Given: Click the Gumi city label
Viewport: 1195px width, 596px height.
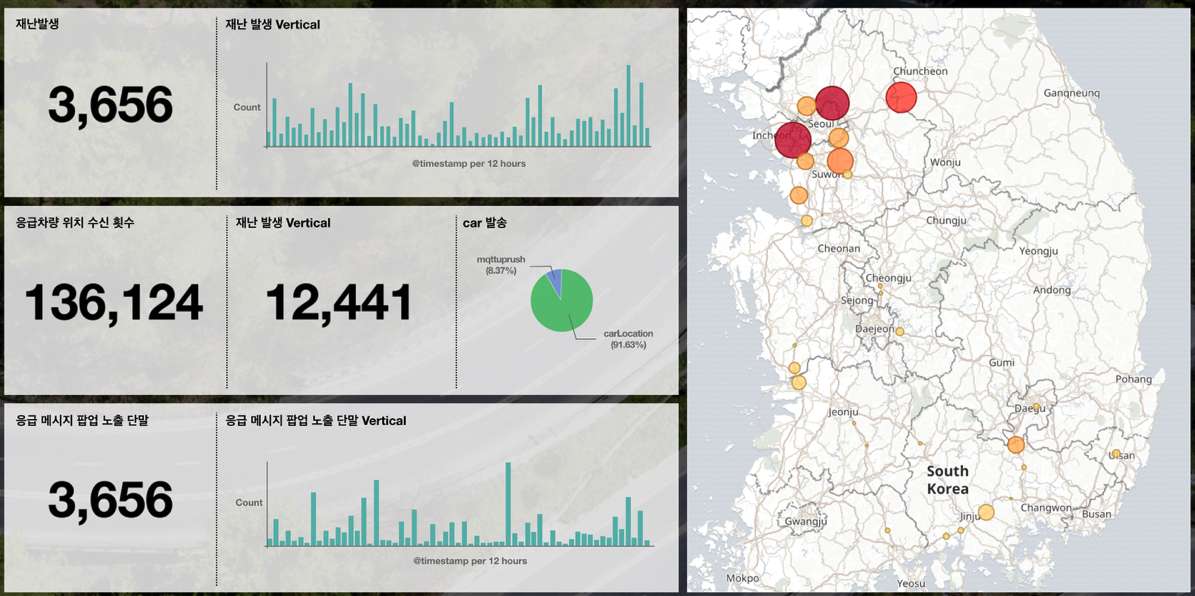Looking at the screenshot, I should [x=1001, y=363].
